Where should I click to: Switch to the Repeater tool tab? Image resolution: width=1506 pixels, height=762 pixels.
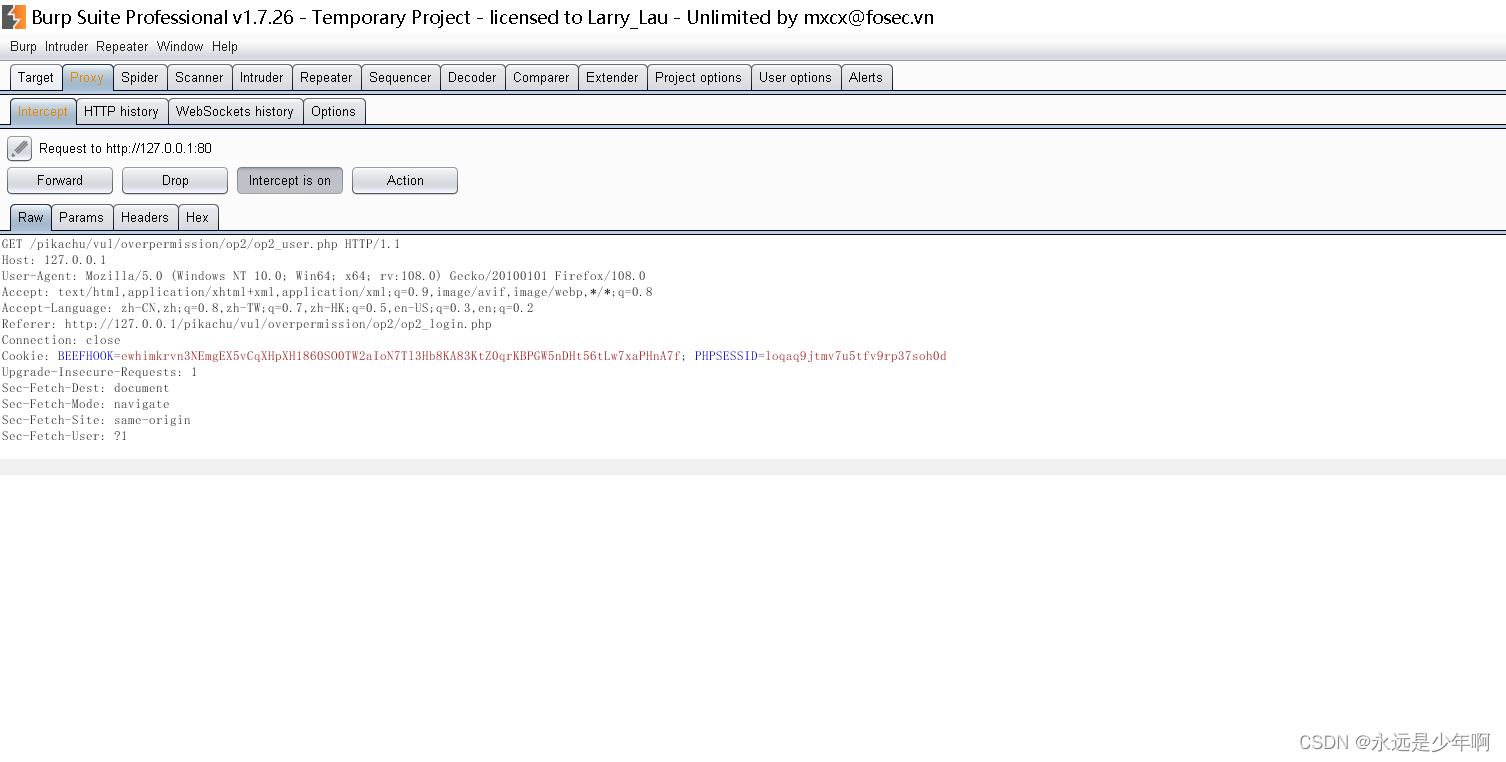point(326,77)
